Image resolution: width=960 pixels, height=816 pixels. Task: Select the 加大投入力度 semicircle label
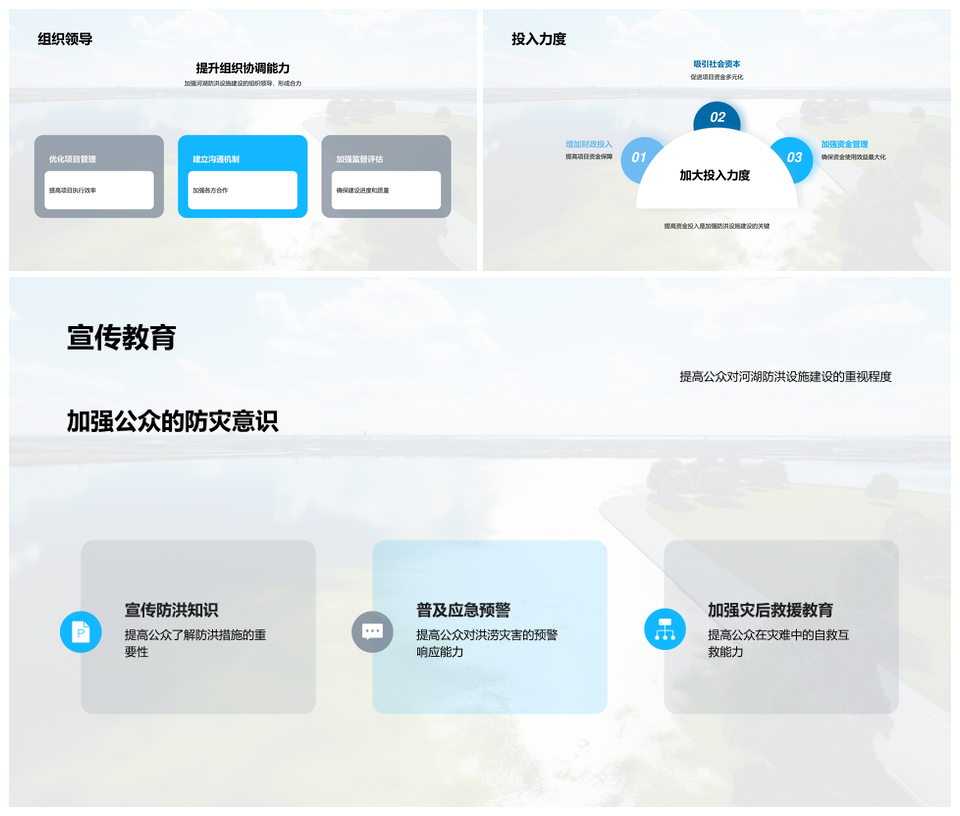[715, 176]
